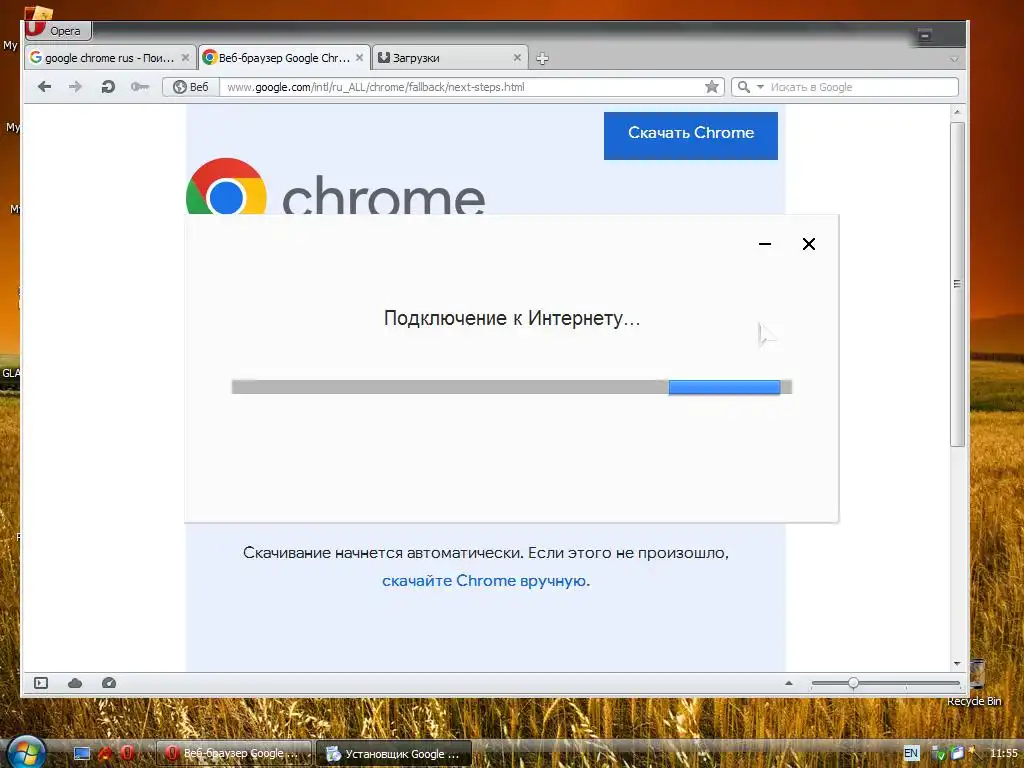The image size is (1024, 768).
Task: Toggle the Opera panels sidebar icon
Action: pyautogui.click(x=41, y=682)
